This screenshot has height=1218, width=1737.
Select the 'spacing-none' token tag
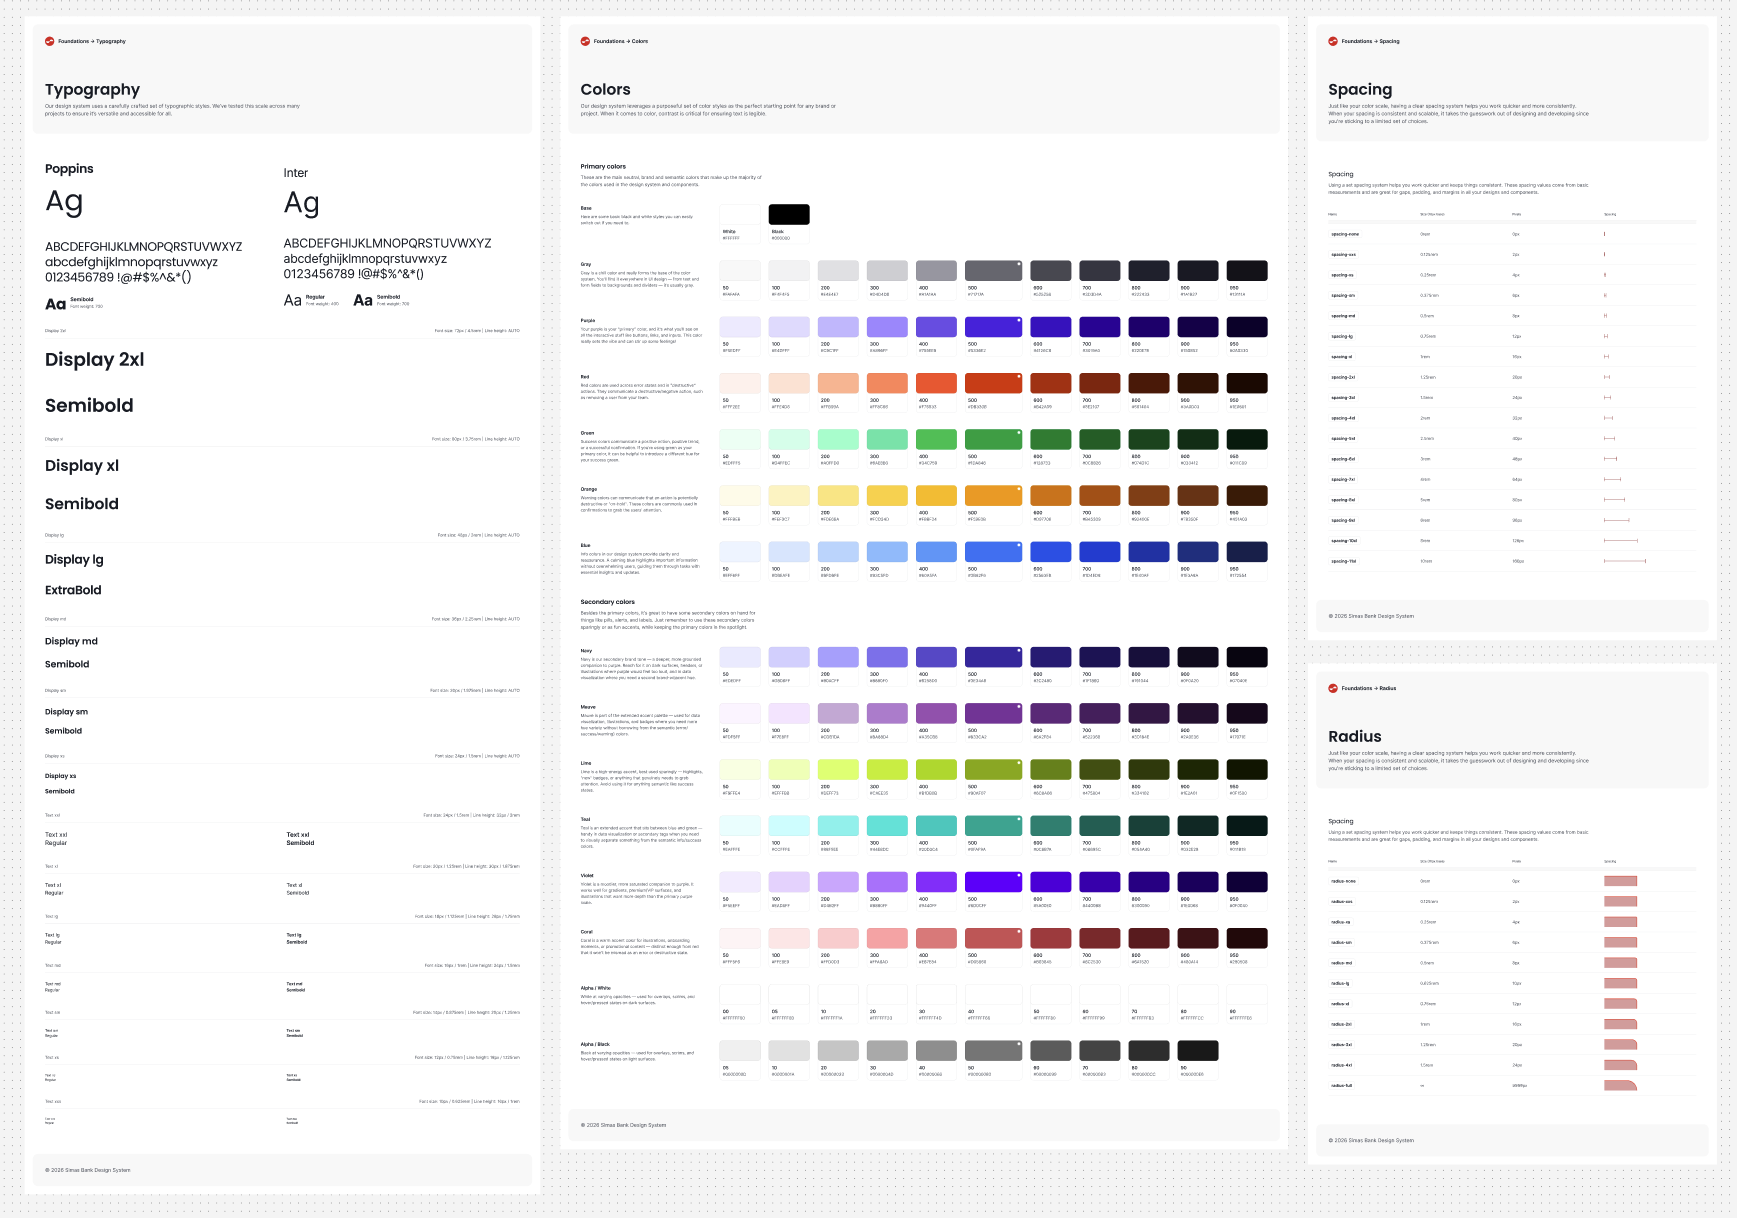[x=1345, y=234]
